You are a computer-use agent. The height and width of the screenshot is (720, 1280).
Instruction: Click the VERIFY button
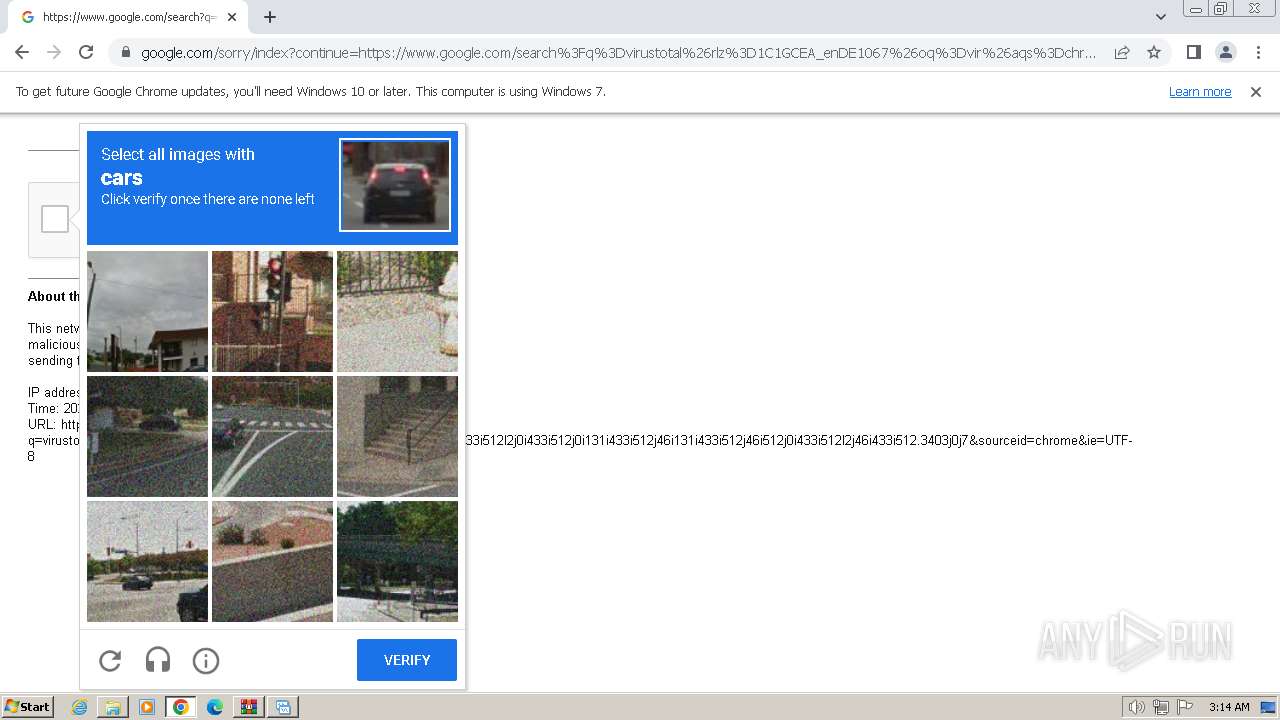407,660
